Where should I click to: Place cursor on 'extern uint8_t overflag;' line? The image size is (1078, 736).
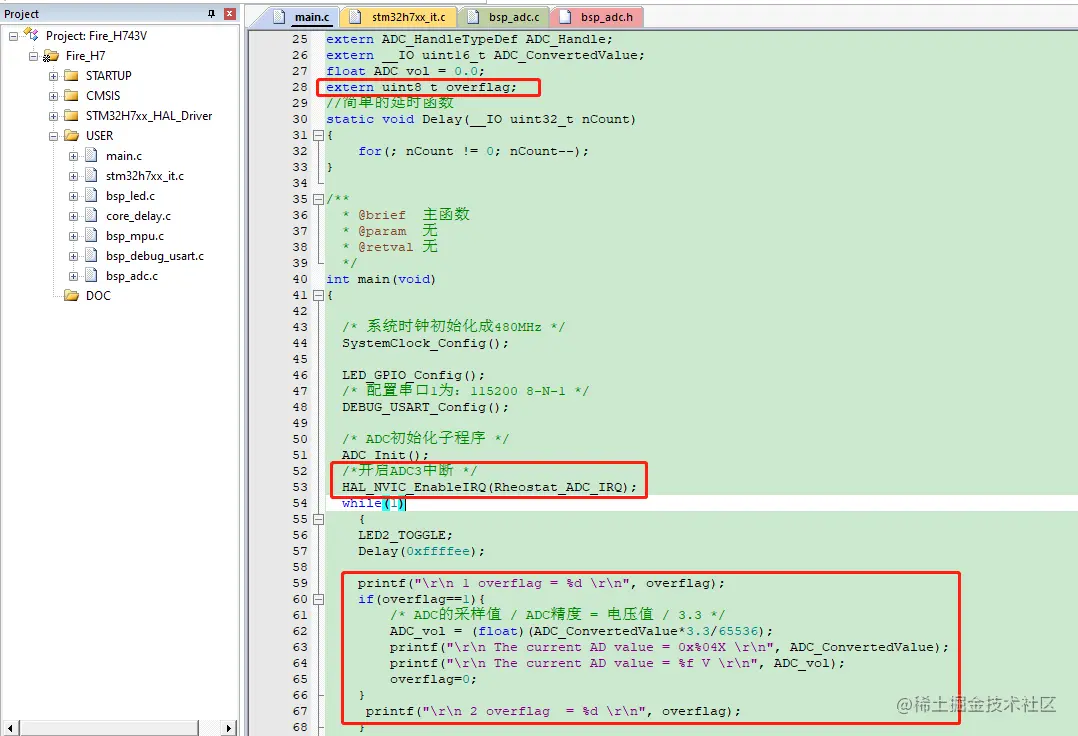(x=421, y=87)
